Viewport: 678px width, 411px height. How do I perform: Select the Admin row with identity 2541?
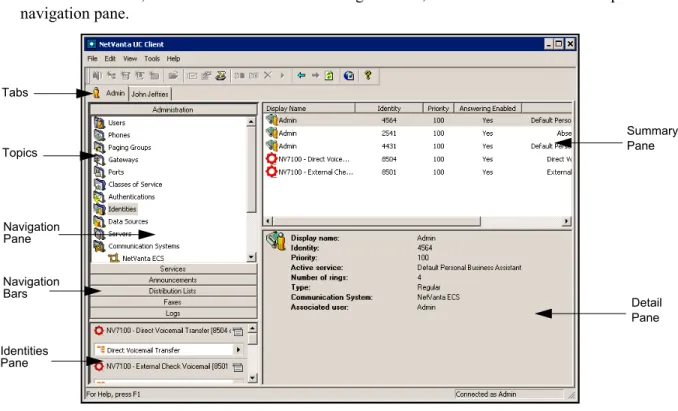tap(417, 133)
